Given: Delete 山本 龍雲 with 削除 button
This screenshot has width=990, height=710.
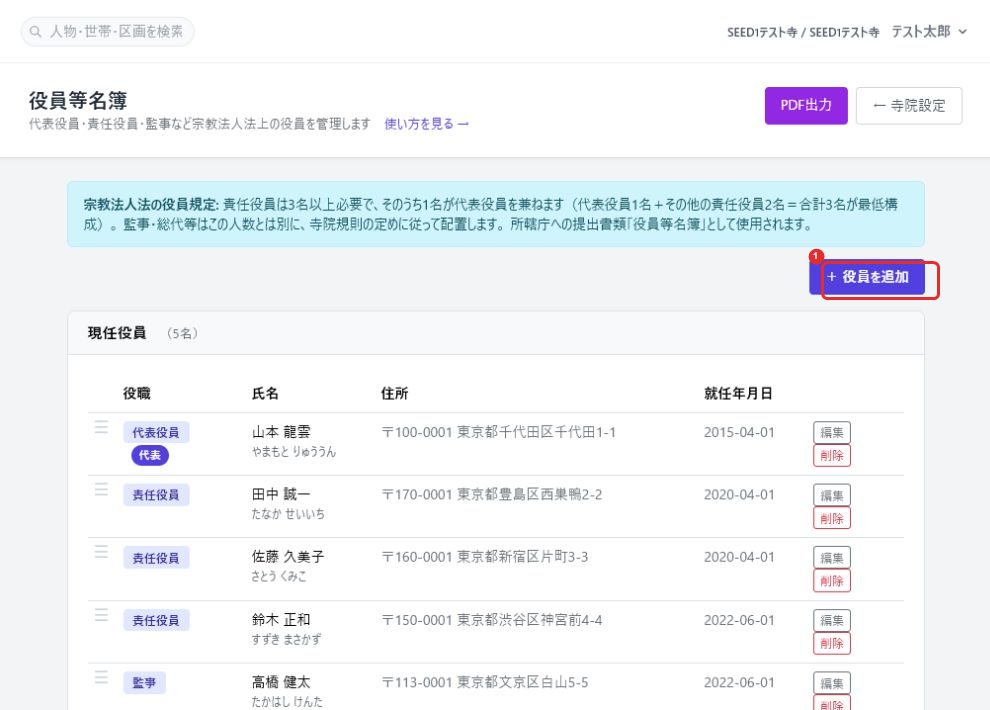Looking at the screenshot, I should tap(832, 455).
